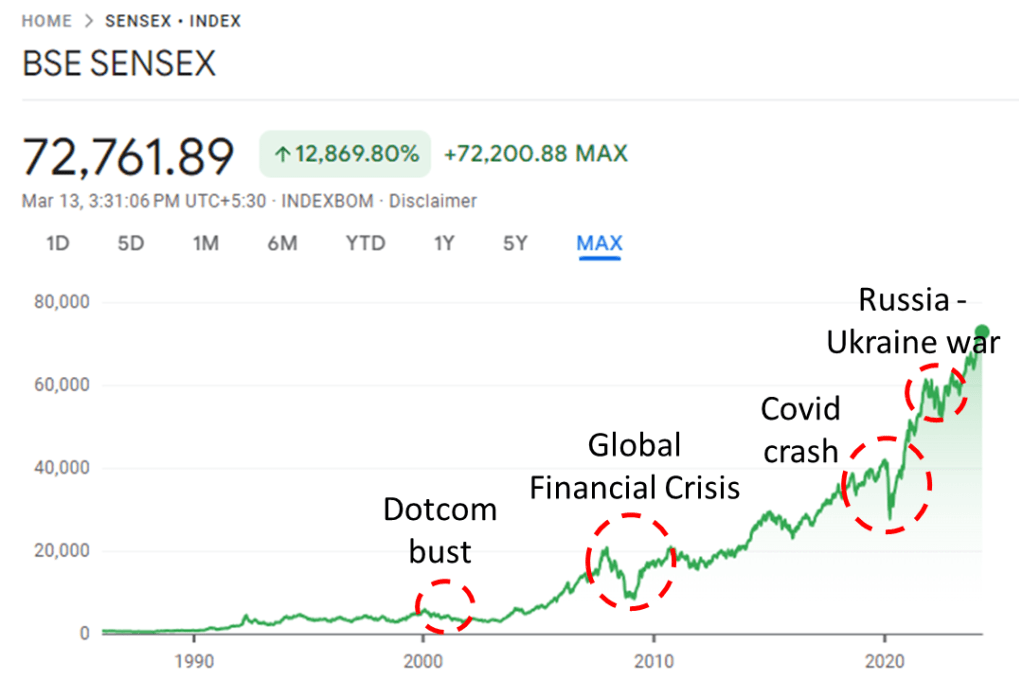The width and height of the screenshot is (1023, 681).
Task: Click the Dotcom bust red circle
Action: pyautogui.click(x=444, y=606)
